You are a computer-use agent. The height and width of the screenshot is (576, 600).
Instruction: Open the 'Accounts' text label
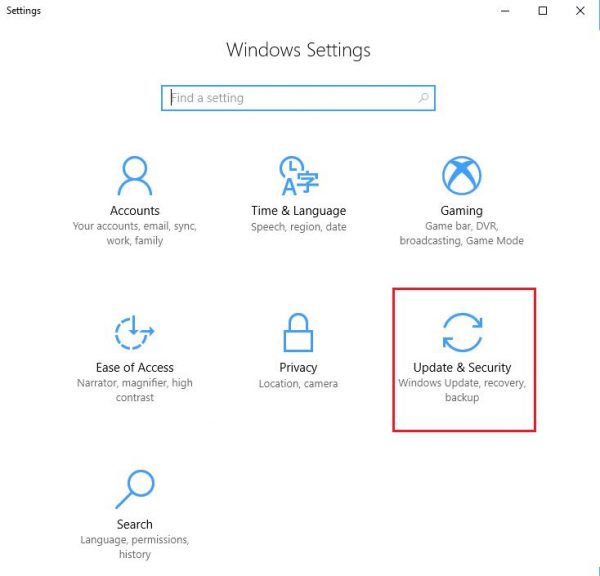(x=135, y=211)
